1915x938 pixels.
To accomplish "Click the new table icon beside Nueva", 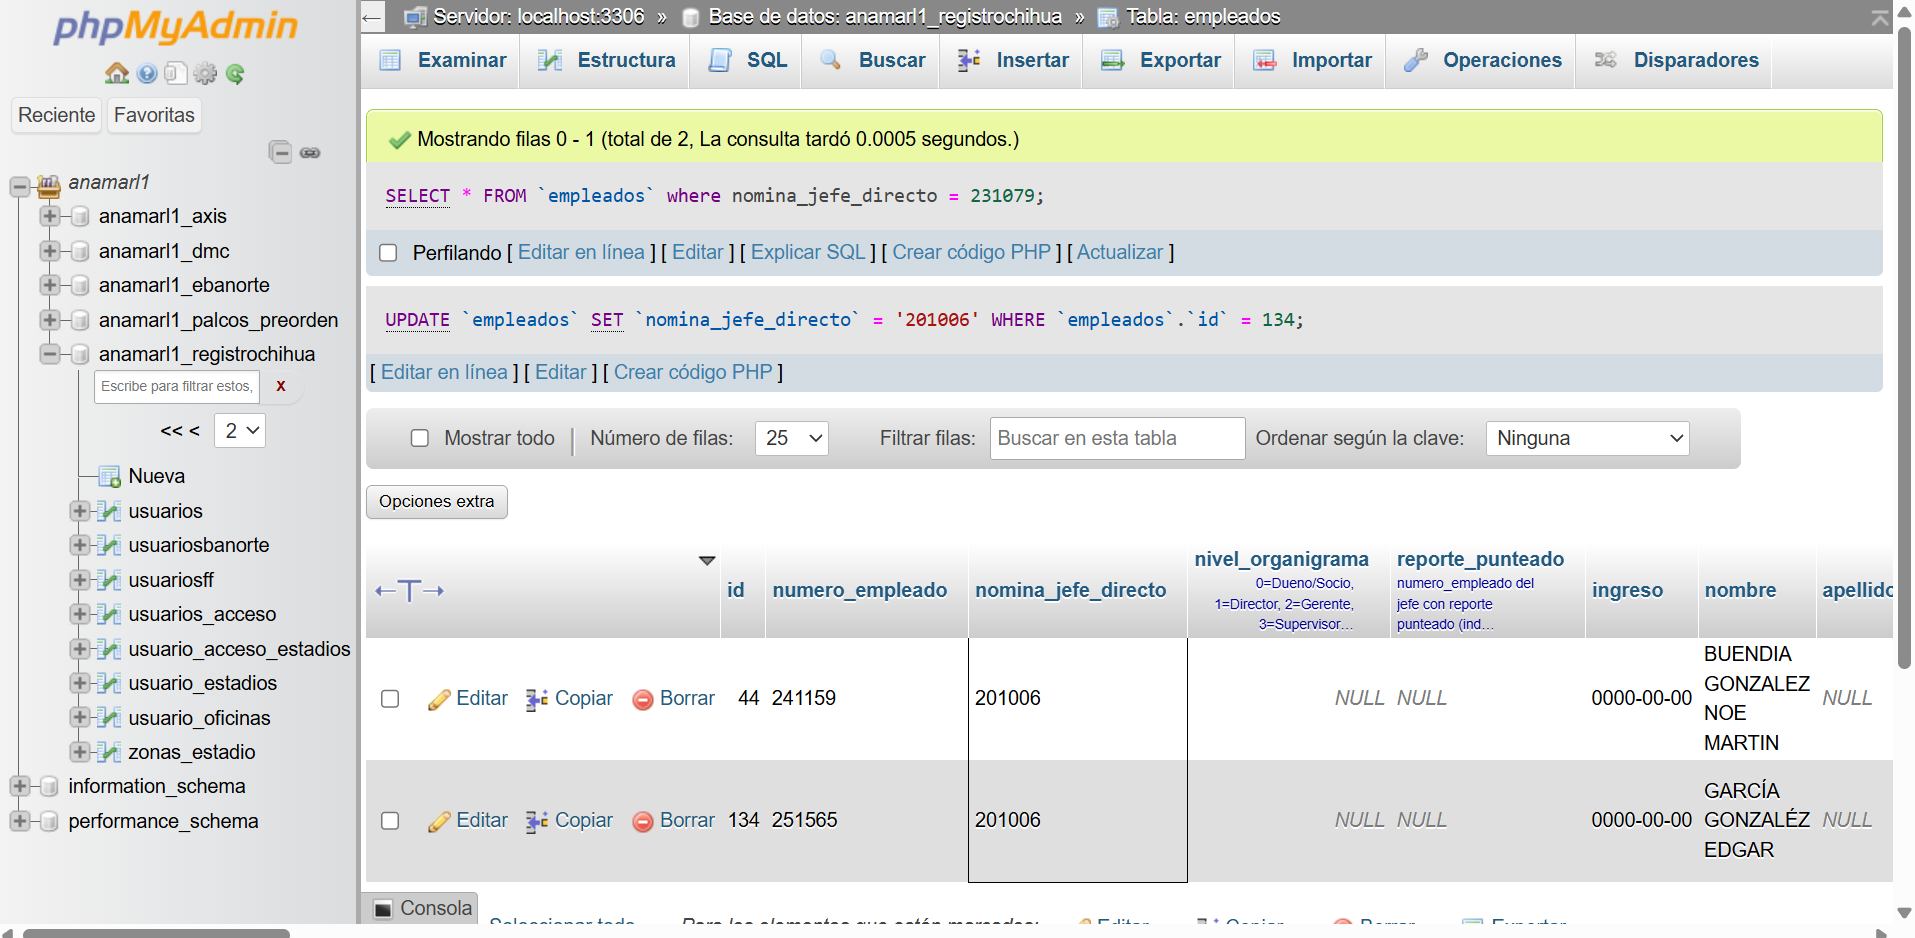I will [x=110, y=476].
